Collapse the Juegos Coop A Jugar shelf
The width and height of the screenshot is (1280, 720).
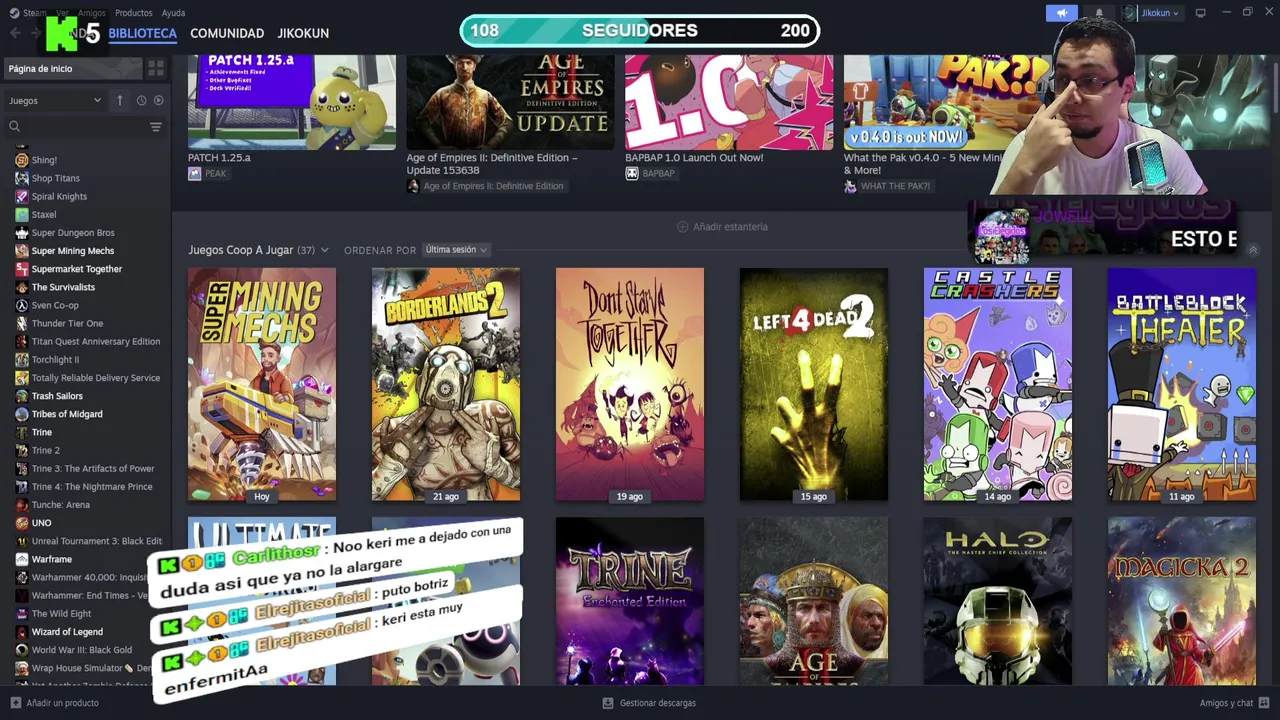[1252, 250]
